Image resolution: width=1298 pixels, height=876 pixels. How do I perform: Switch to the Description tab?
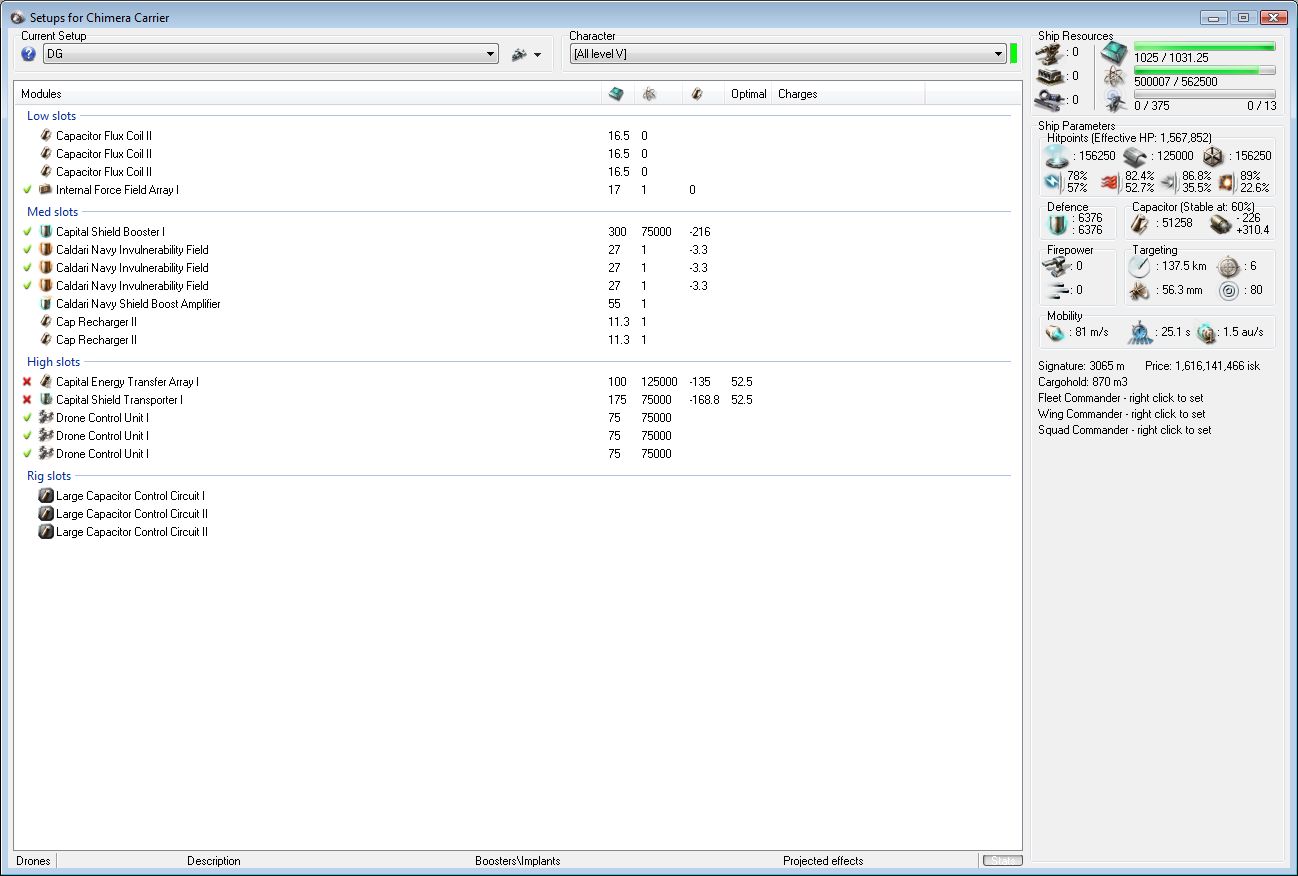pyautogui.click(x=214, y=861)
